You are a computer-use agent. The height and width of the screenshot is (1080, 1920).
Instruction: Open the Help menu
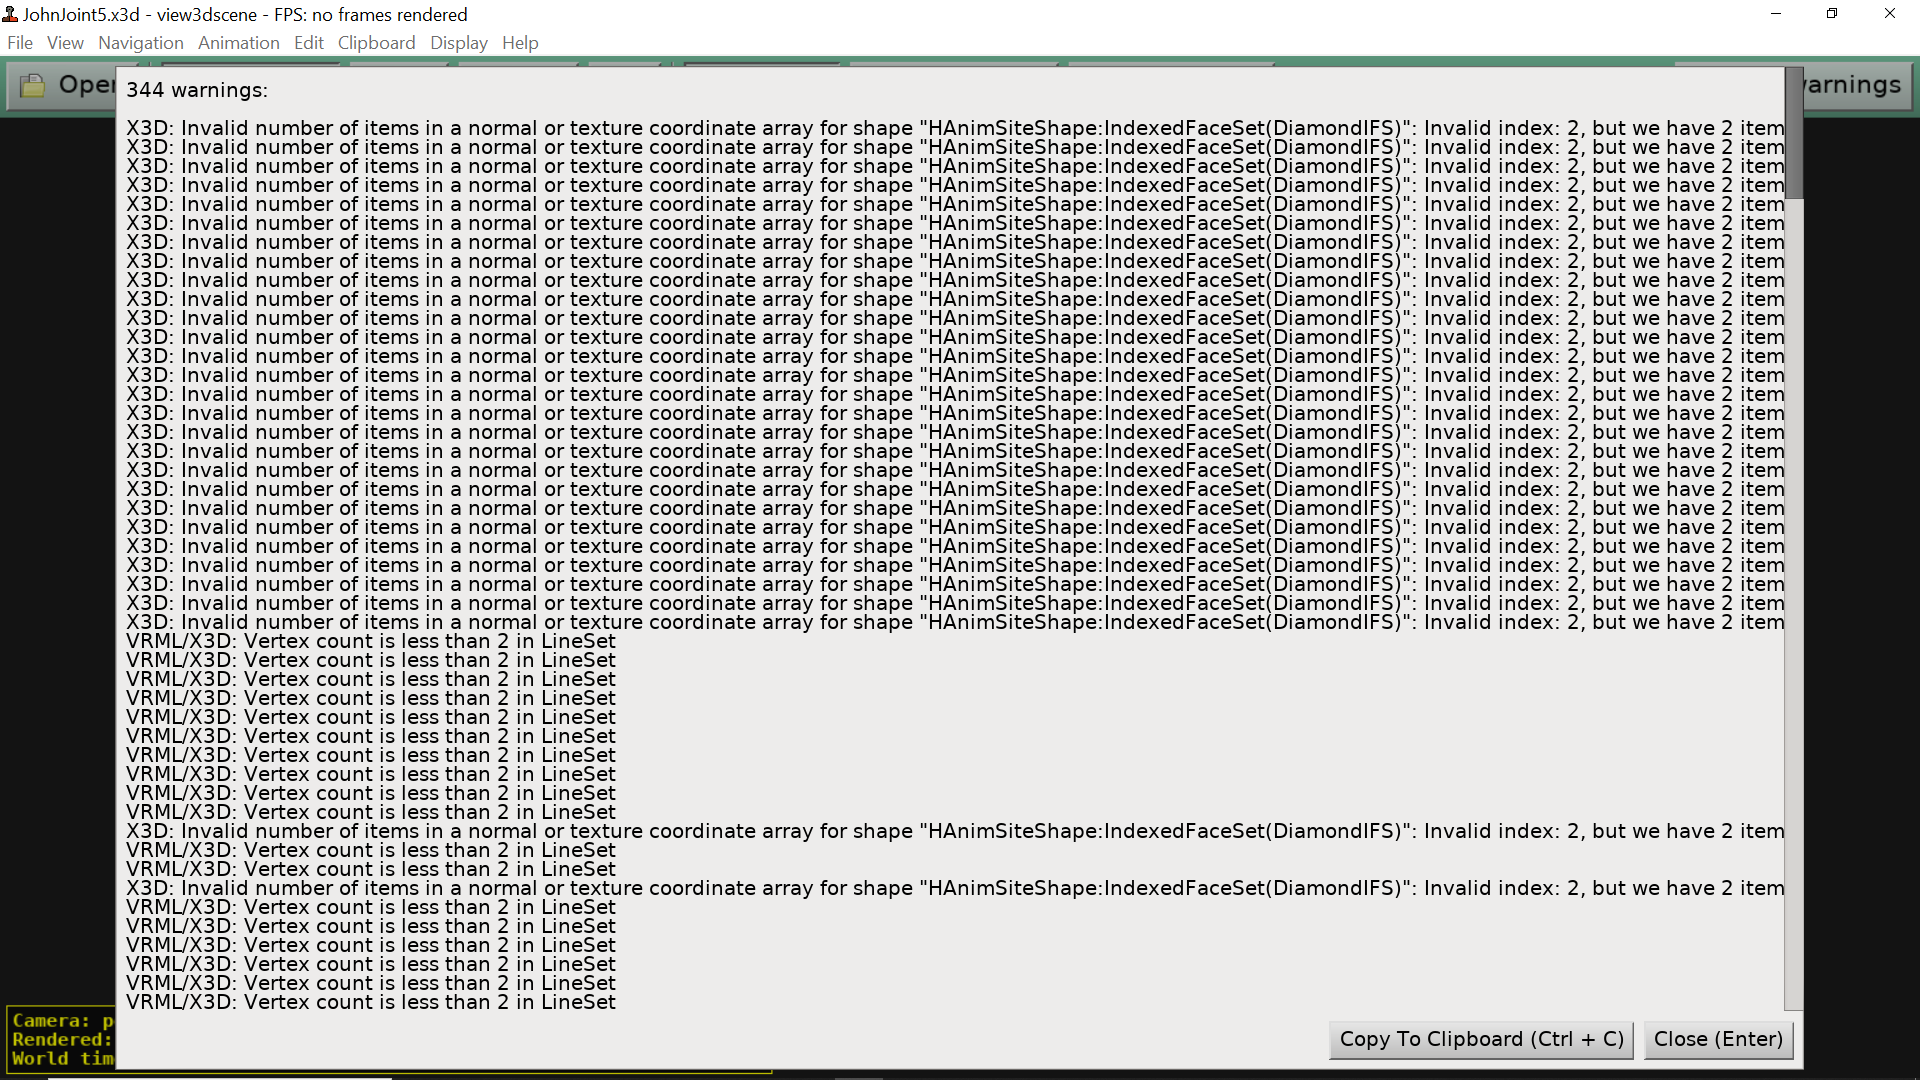point(520,43)
